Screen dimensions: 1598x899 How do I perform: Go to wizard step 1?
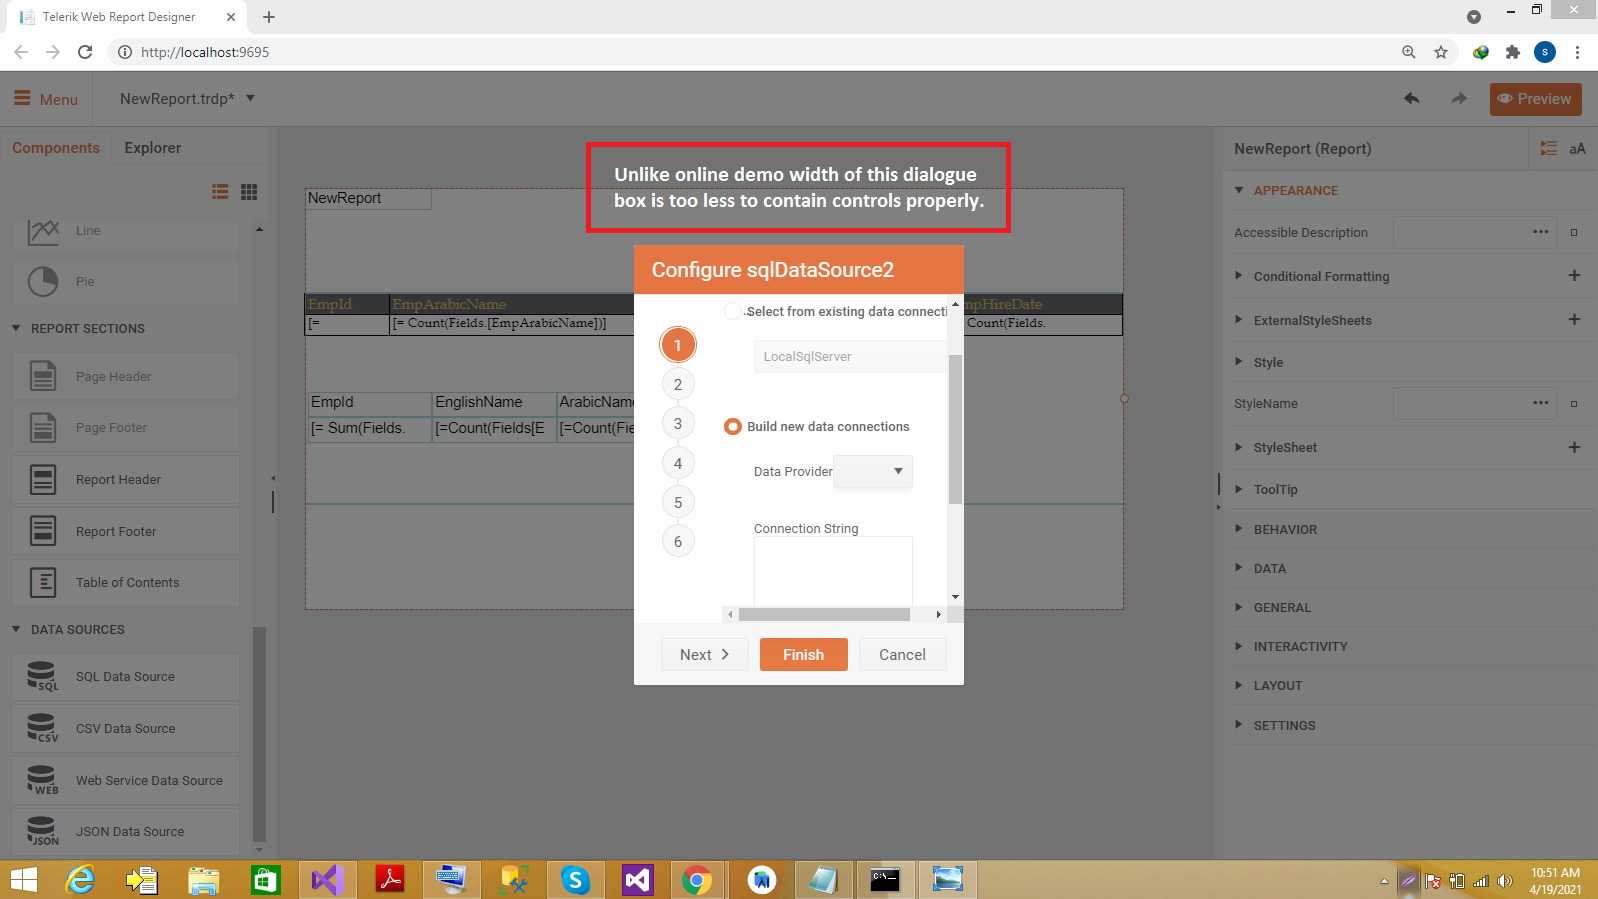(x=678, y=345)
